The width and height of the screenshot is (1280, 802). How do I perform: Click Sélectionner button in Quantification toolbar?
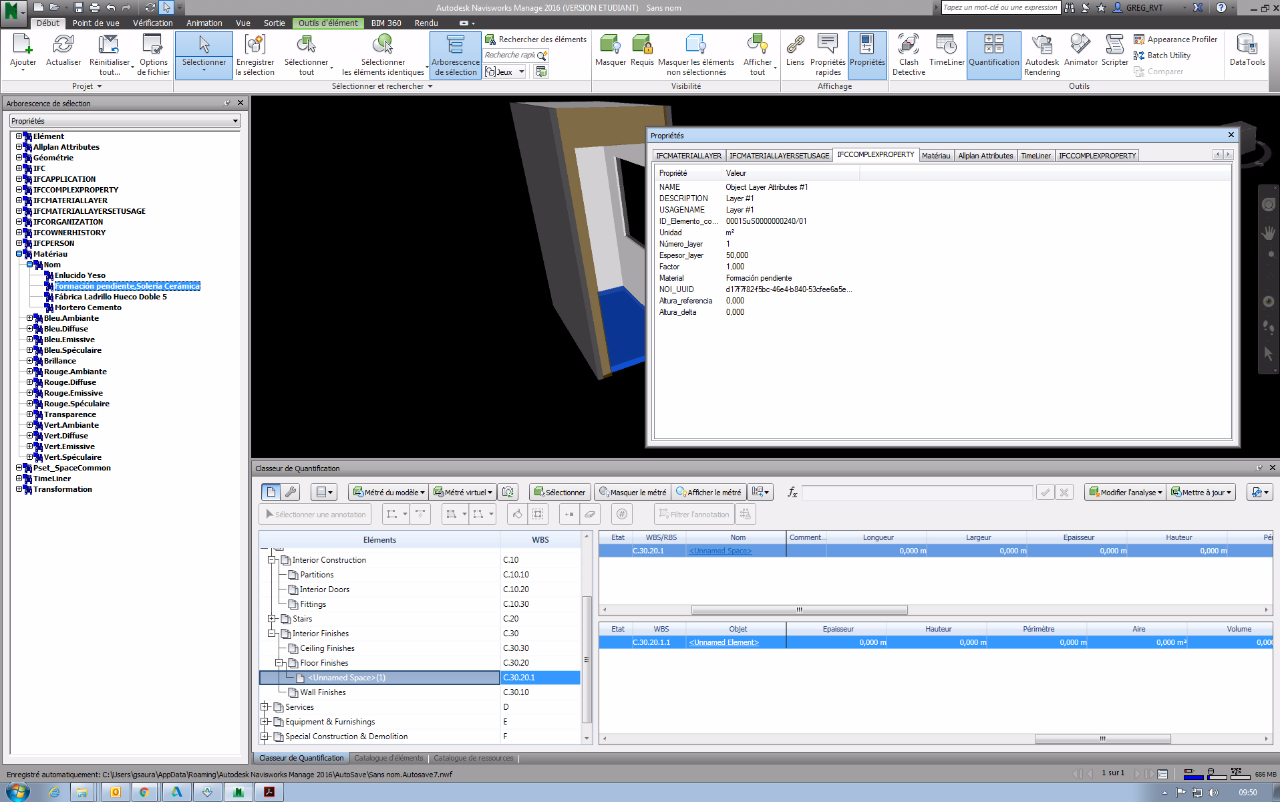(559, 492)
